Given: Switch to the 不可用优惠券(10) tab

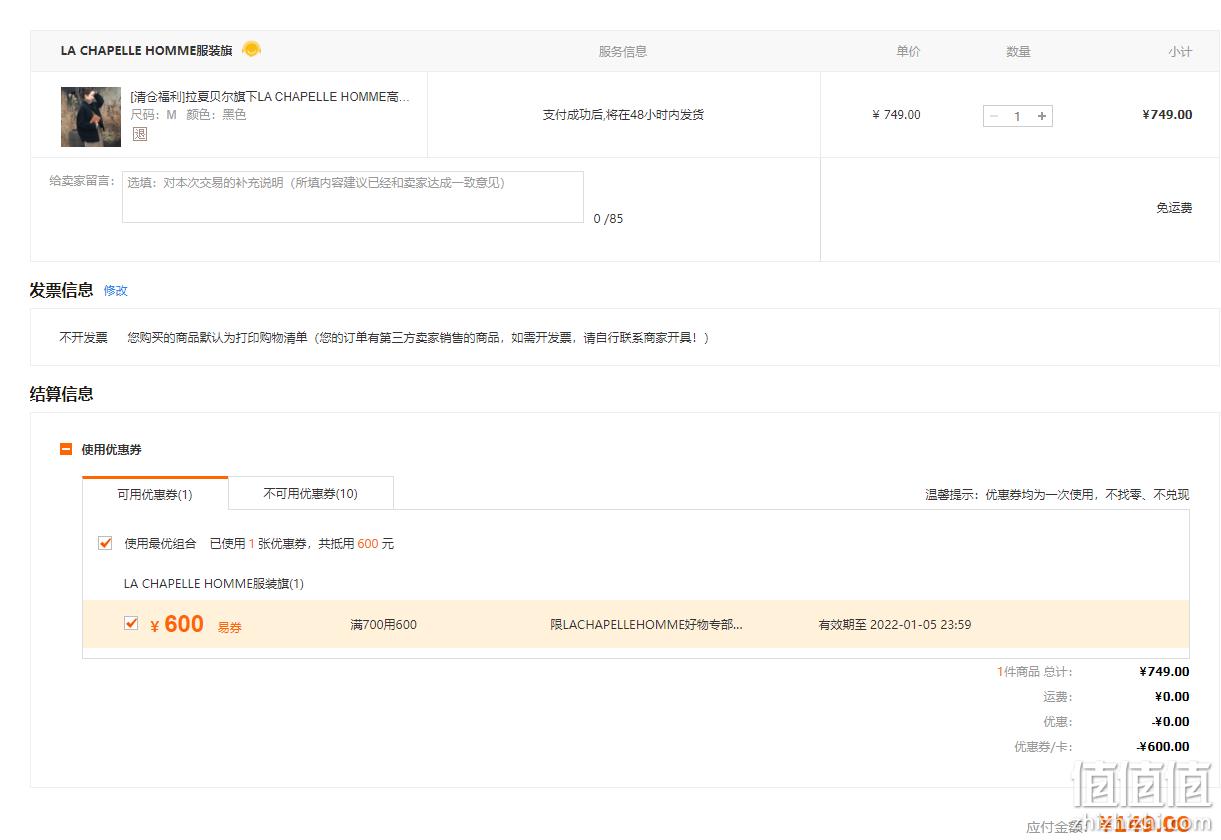Looking at the screenshot, I should click(x=311, y=493).
